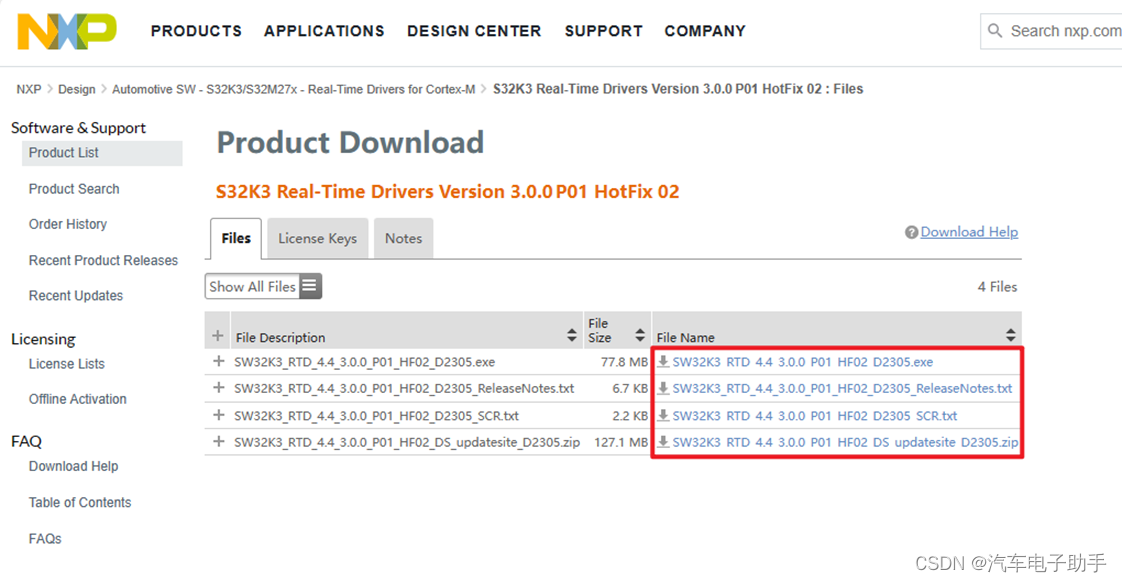1122x582 pixels.
Task: Click the 2.2 KB file size cell
Action: 630,415
